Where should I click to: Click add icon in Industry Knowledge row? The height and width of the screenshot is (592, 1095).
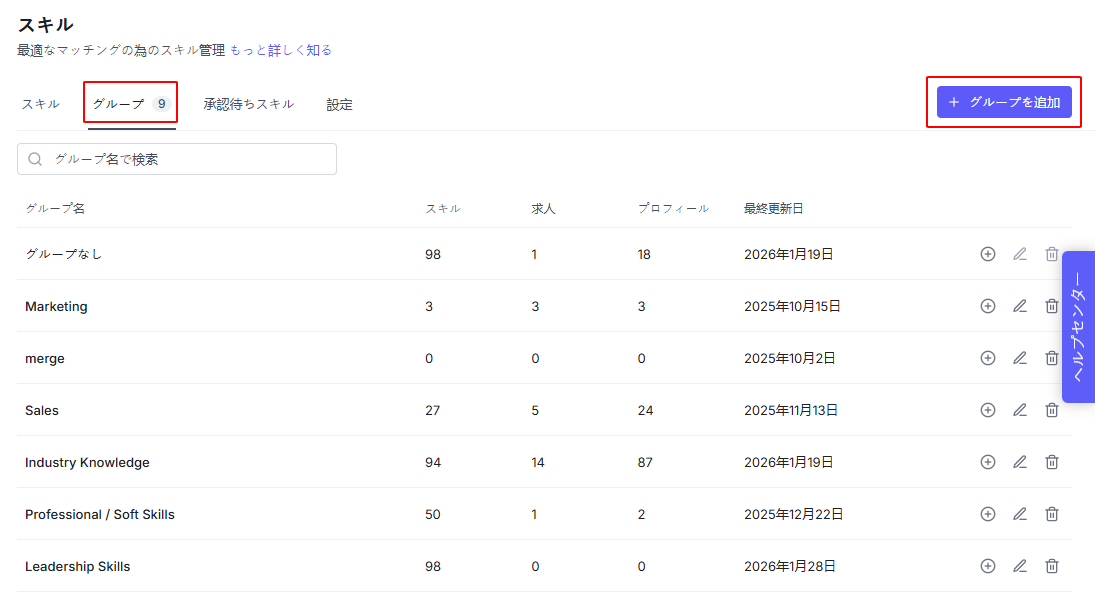click(x=987, y=462)
